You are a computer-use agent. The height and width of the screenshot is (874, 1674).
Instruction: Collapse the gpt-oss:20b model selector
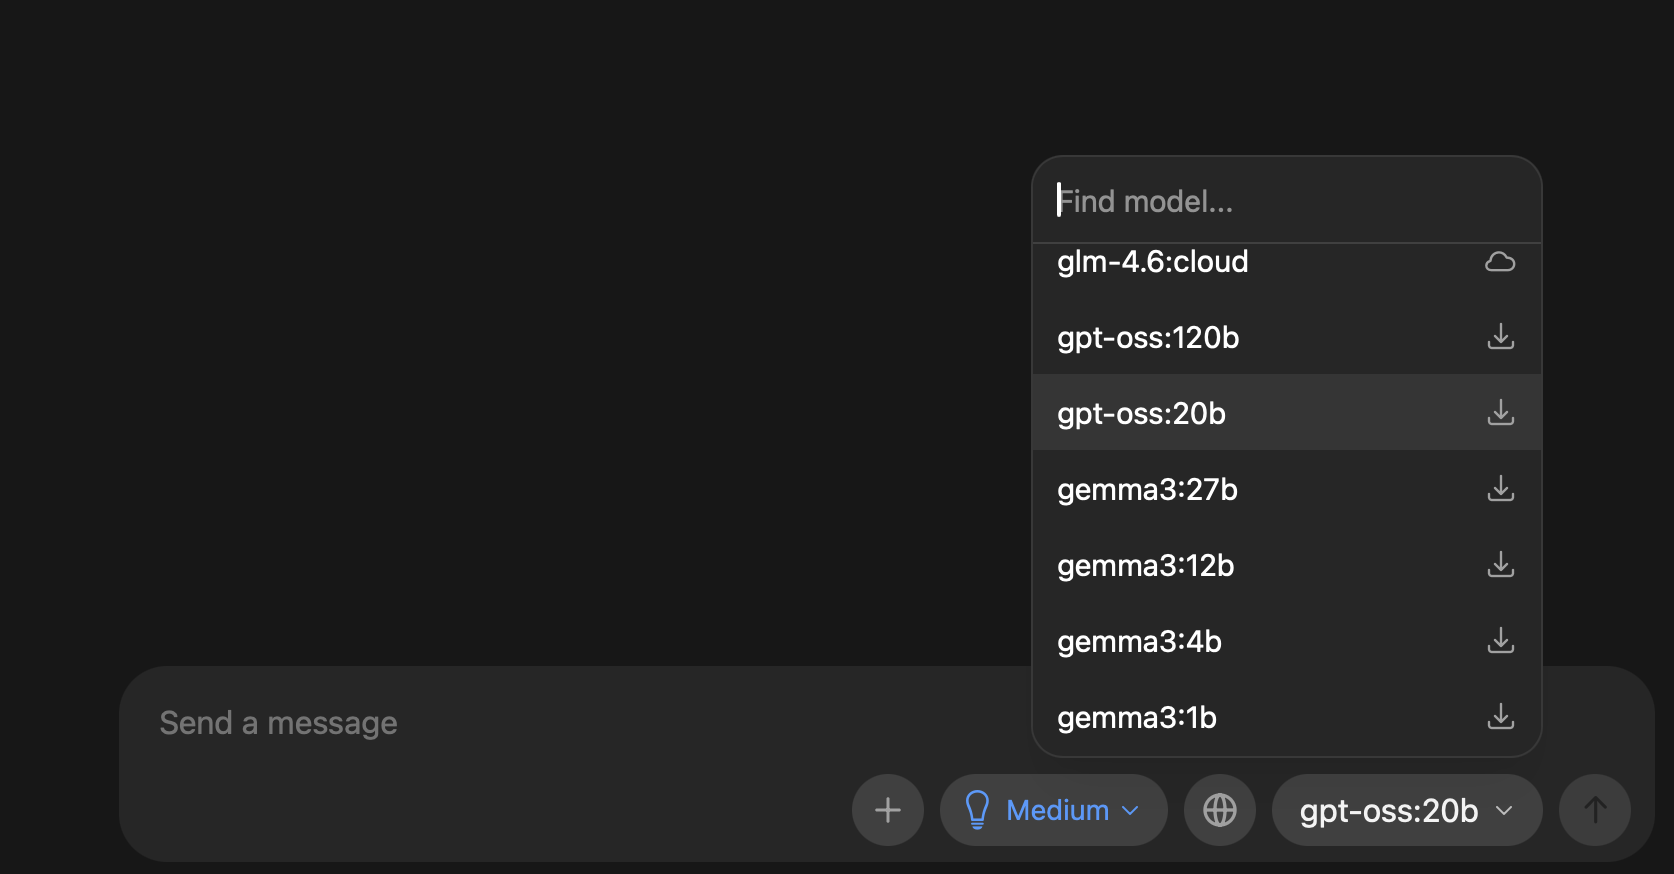coord(1406,810)
